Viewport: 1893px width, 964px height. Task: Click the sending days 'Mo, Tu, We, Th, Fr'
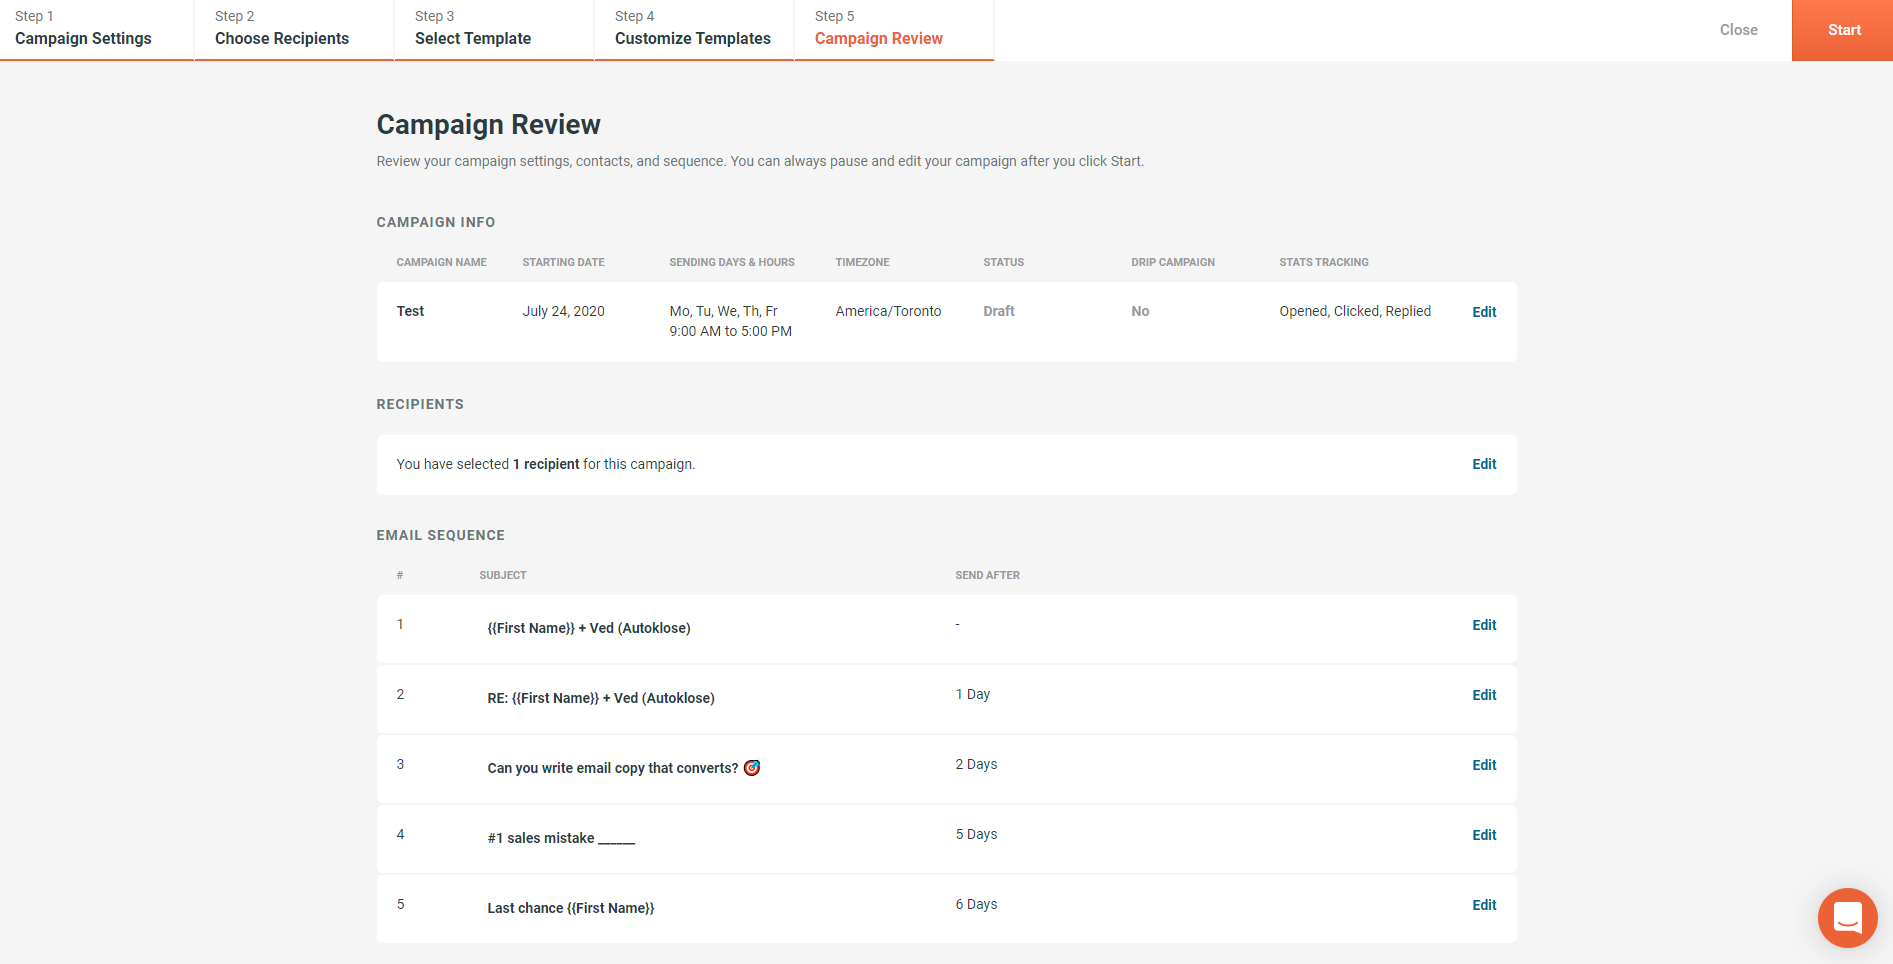pos(723,311)
